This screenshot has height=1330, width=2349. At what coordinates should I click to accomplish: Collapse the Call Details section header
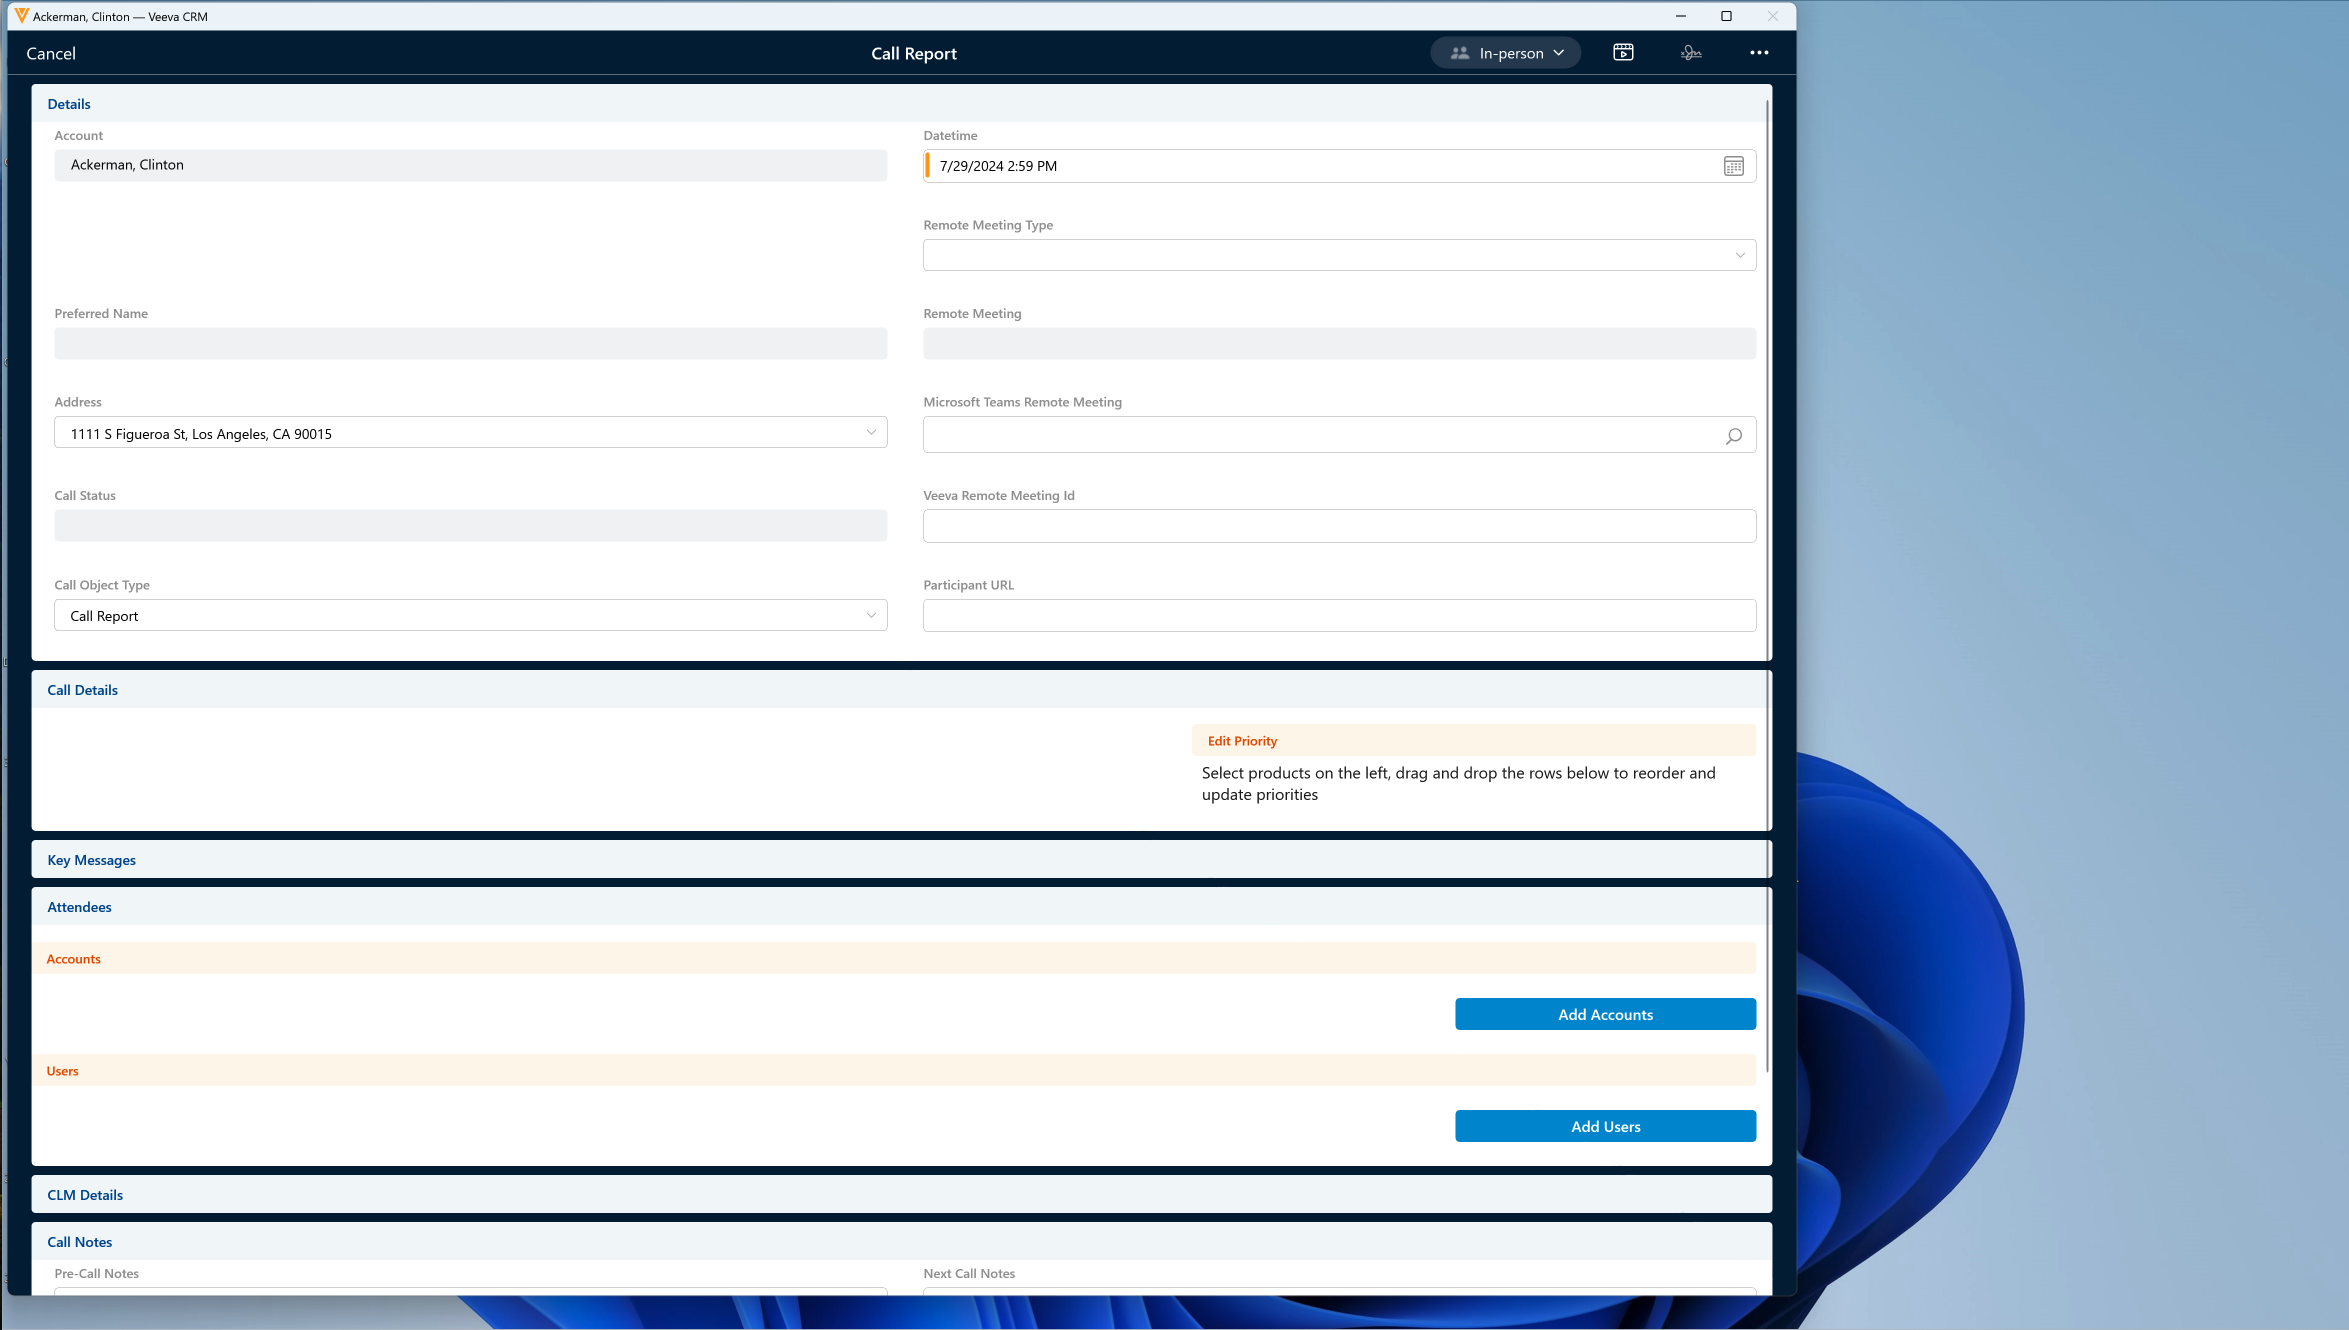click(x=83, y=690)
